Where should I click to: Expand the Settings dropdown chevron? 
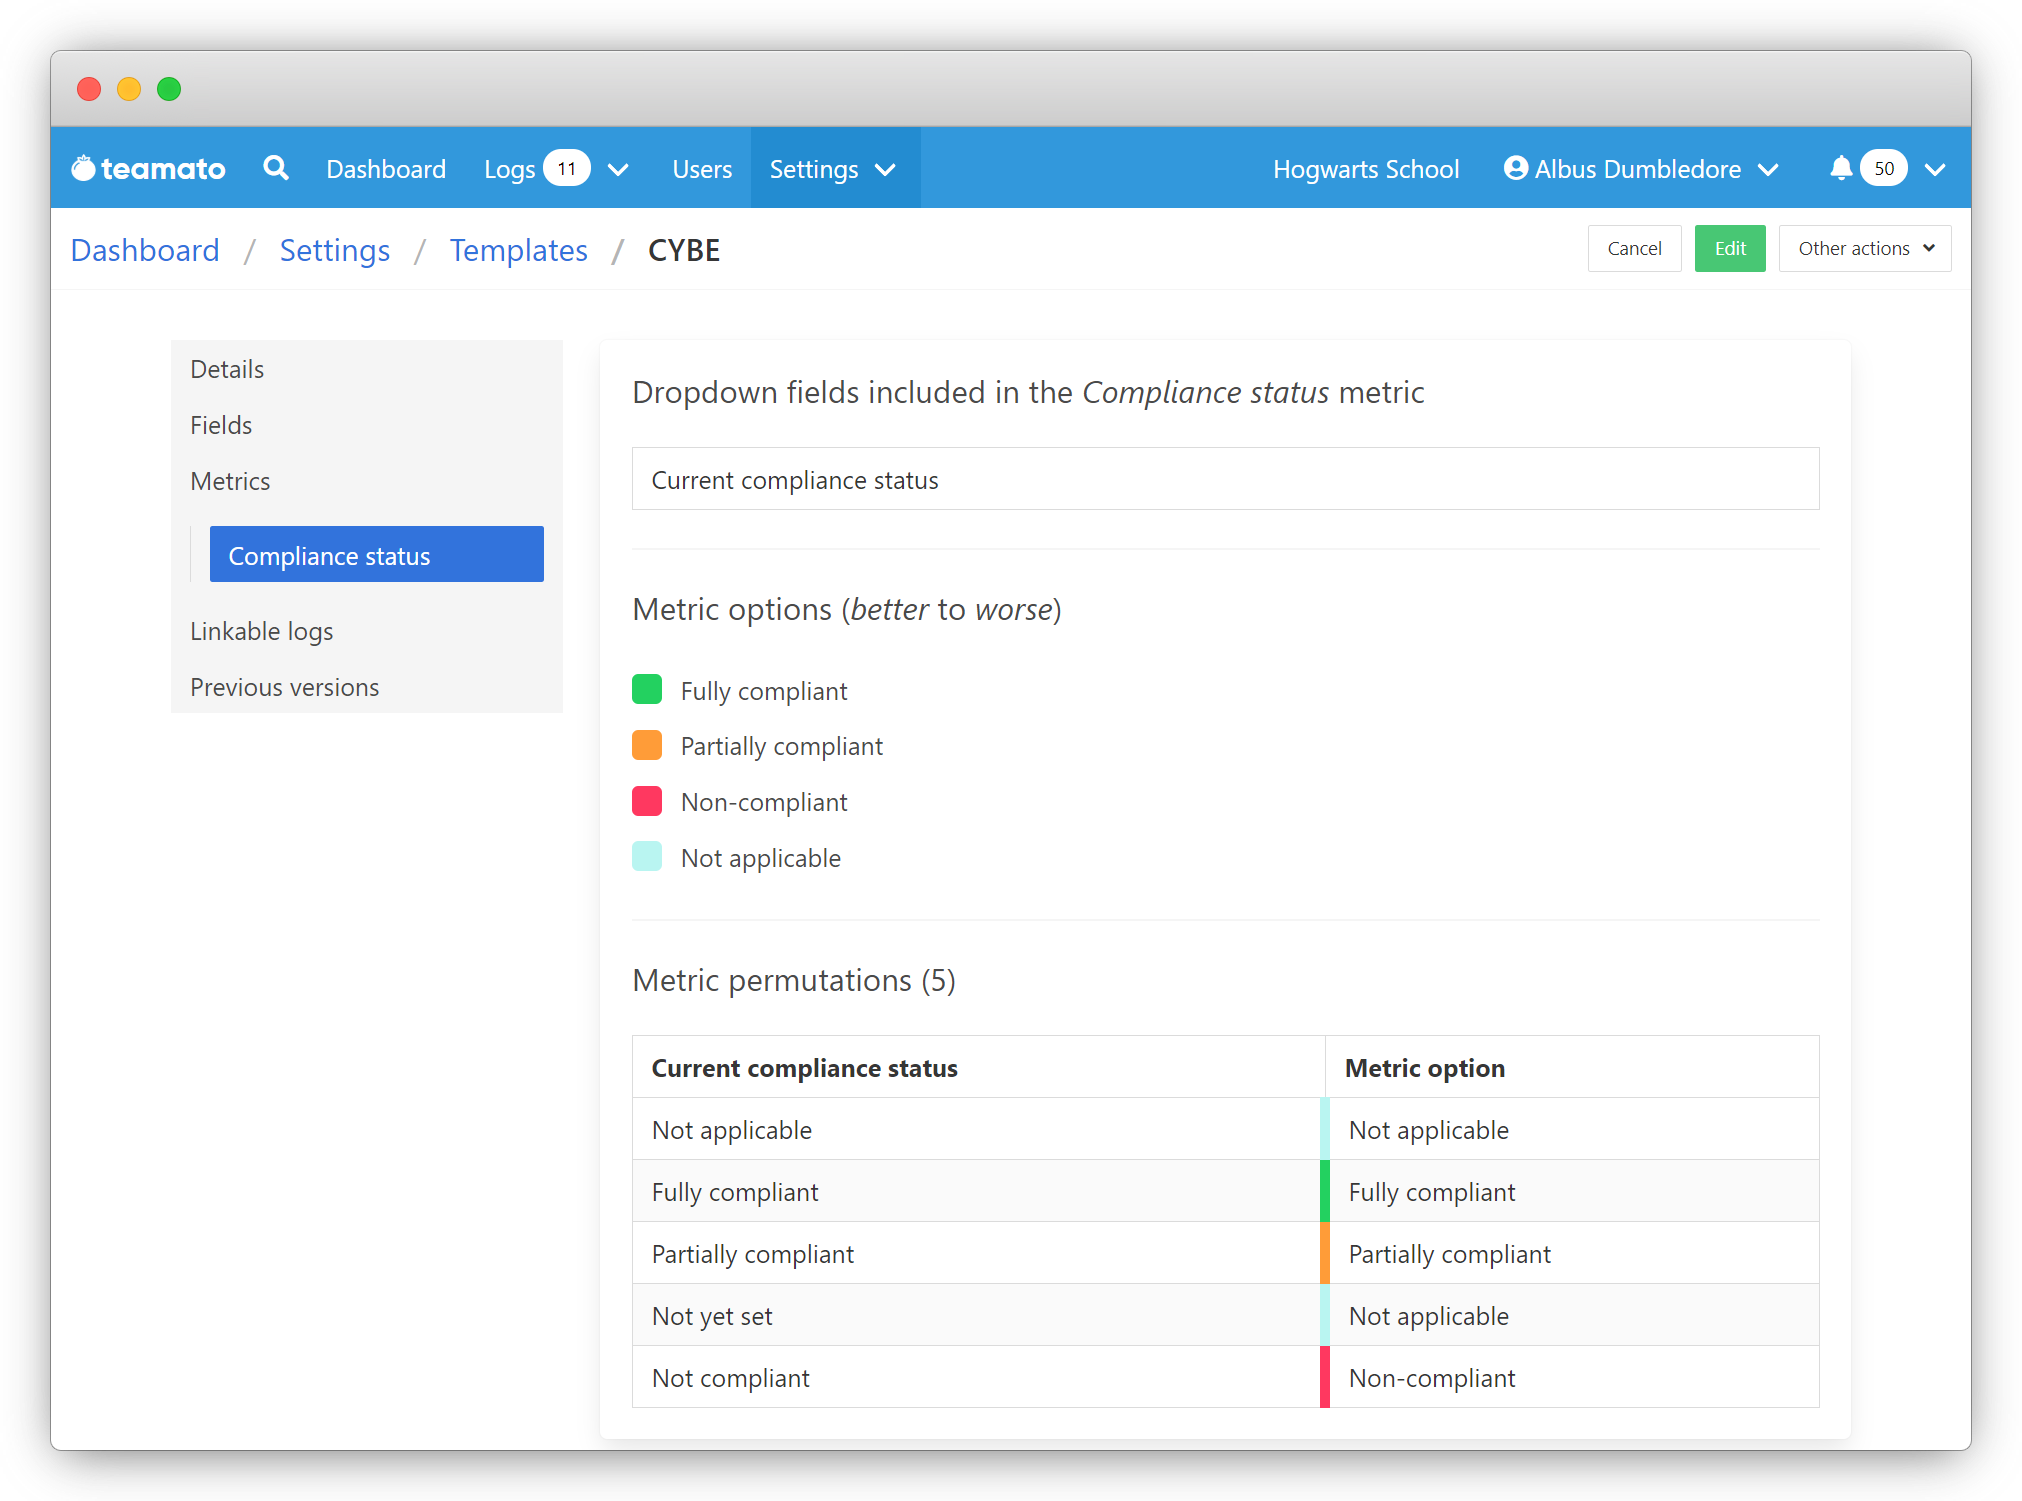pyautogui.click(x=885, y=170)
